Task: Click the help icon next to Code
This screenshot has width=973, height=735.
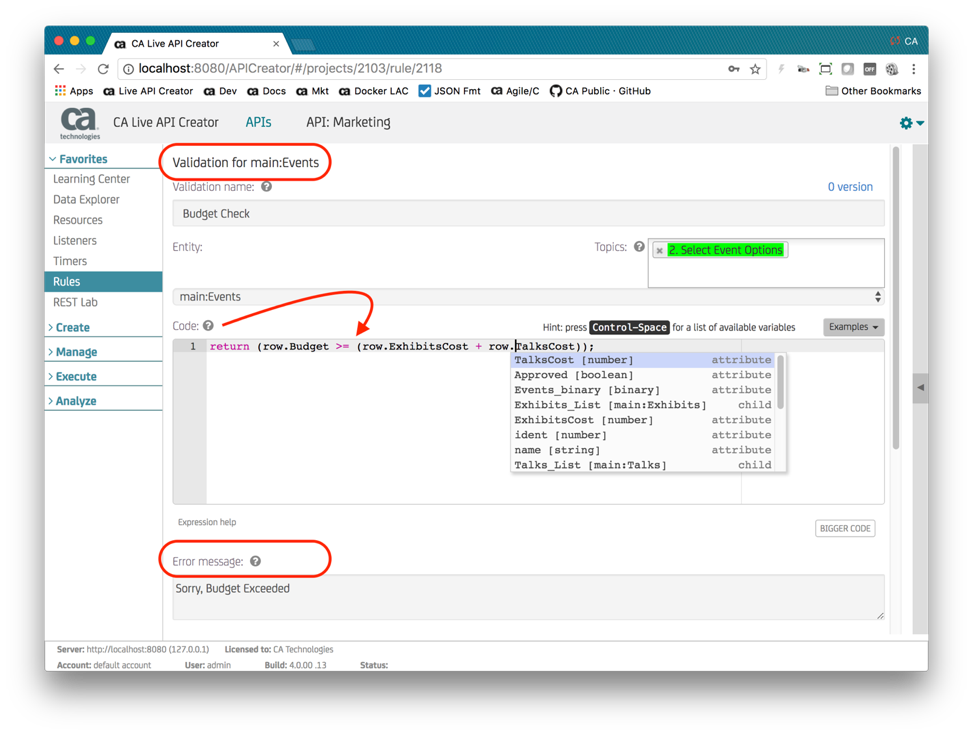Action: [208, 325]
